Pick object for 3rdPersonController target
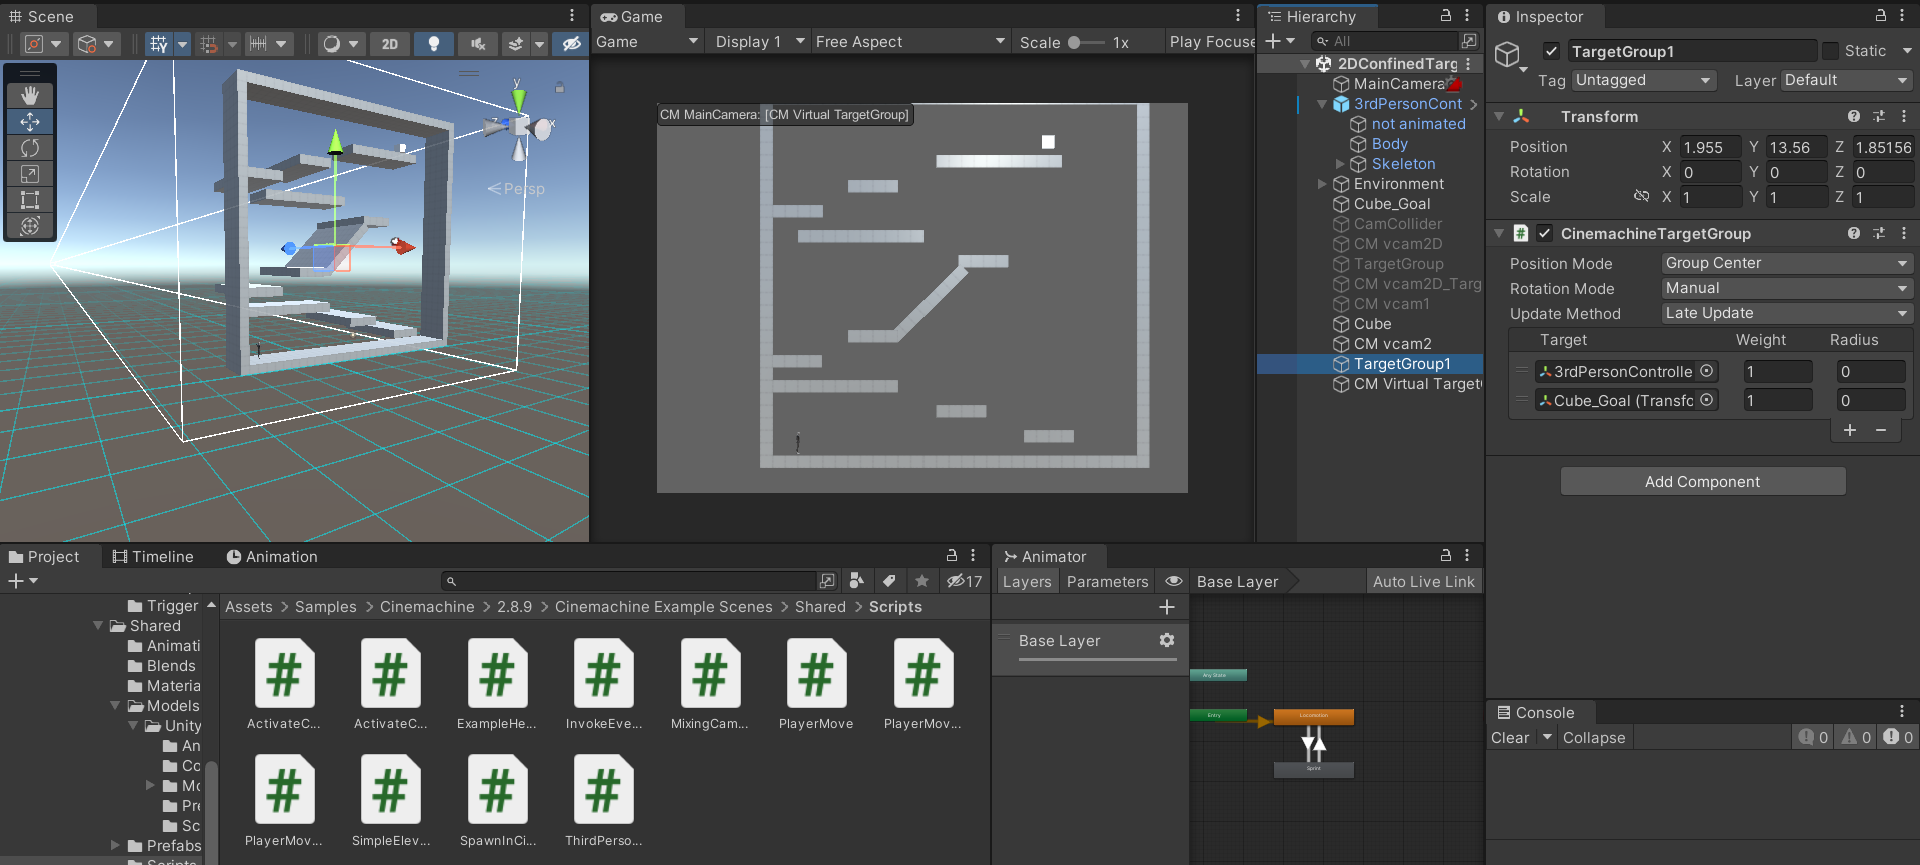The image size is (1920, 865). tap(1707, 371)
